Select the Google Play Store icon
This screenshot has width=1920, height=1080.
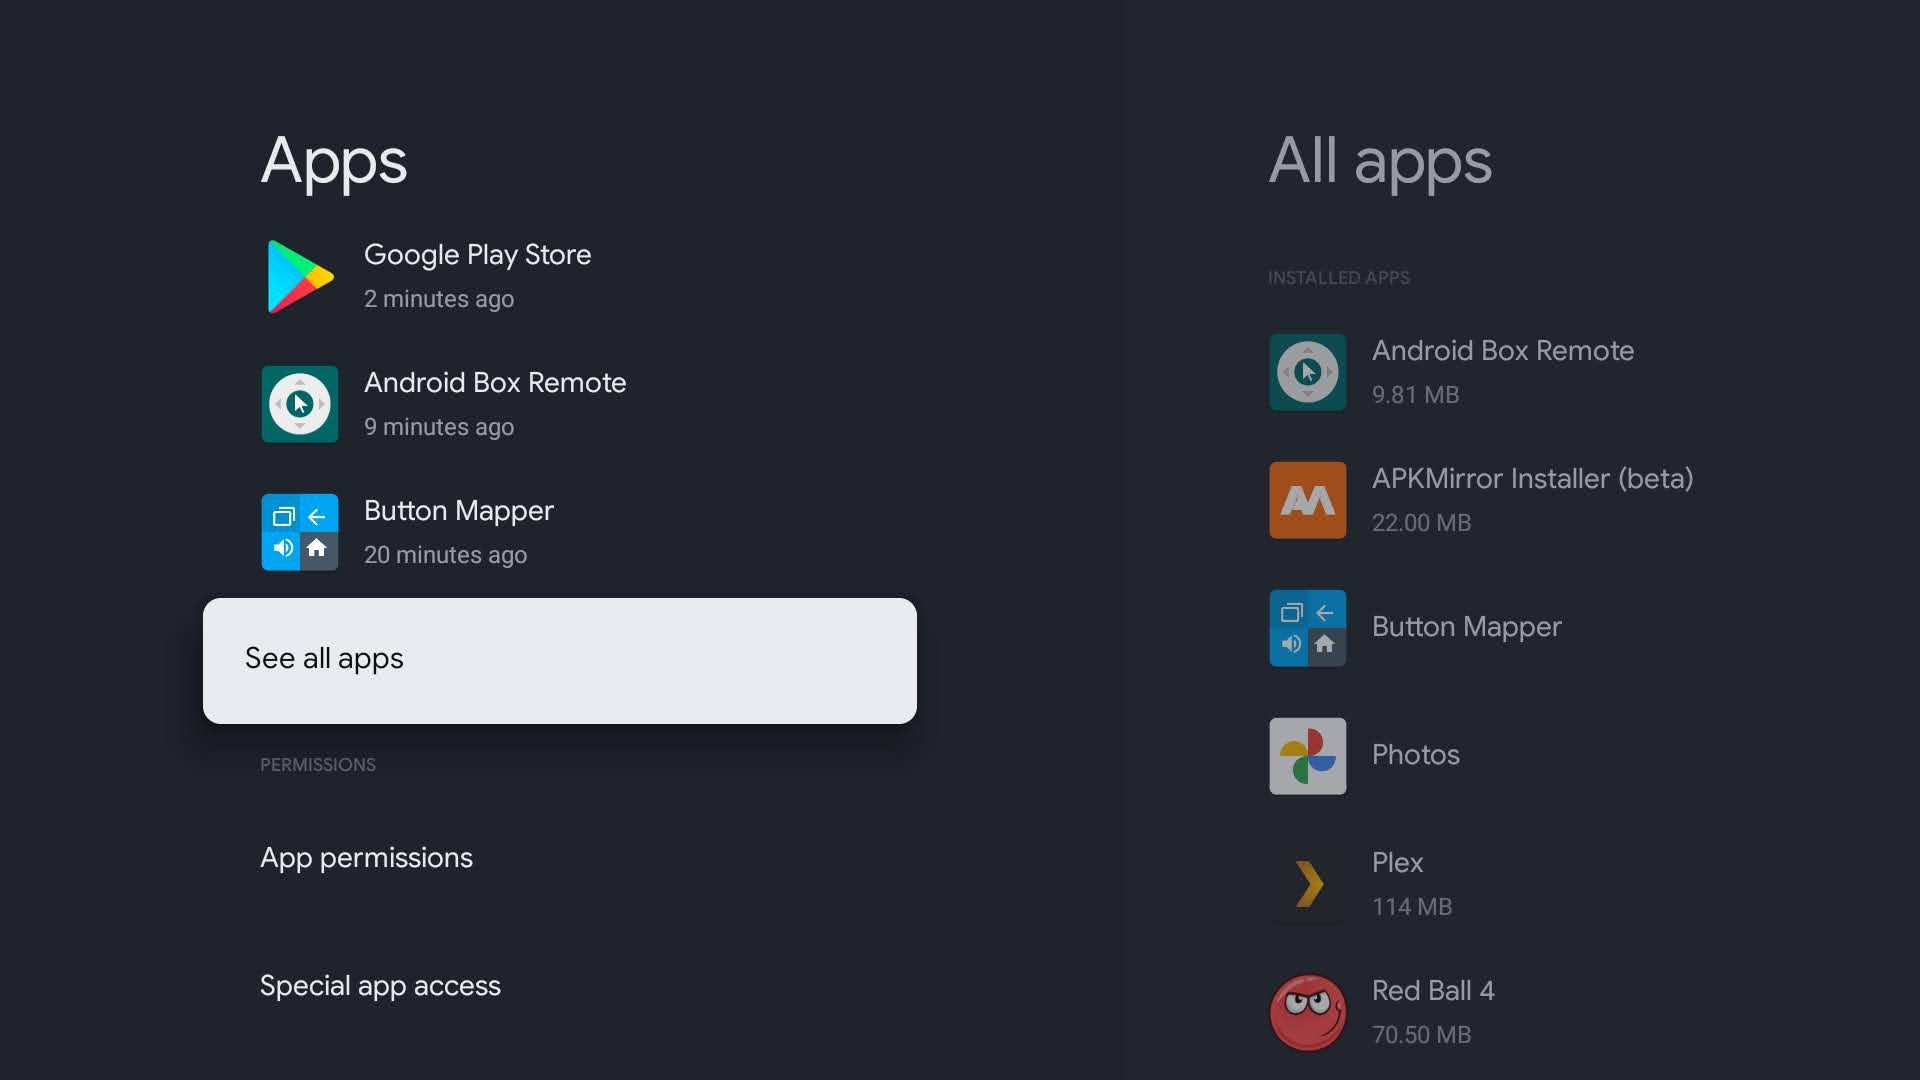click(299, 276)
